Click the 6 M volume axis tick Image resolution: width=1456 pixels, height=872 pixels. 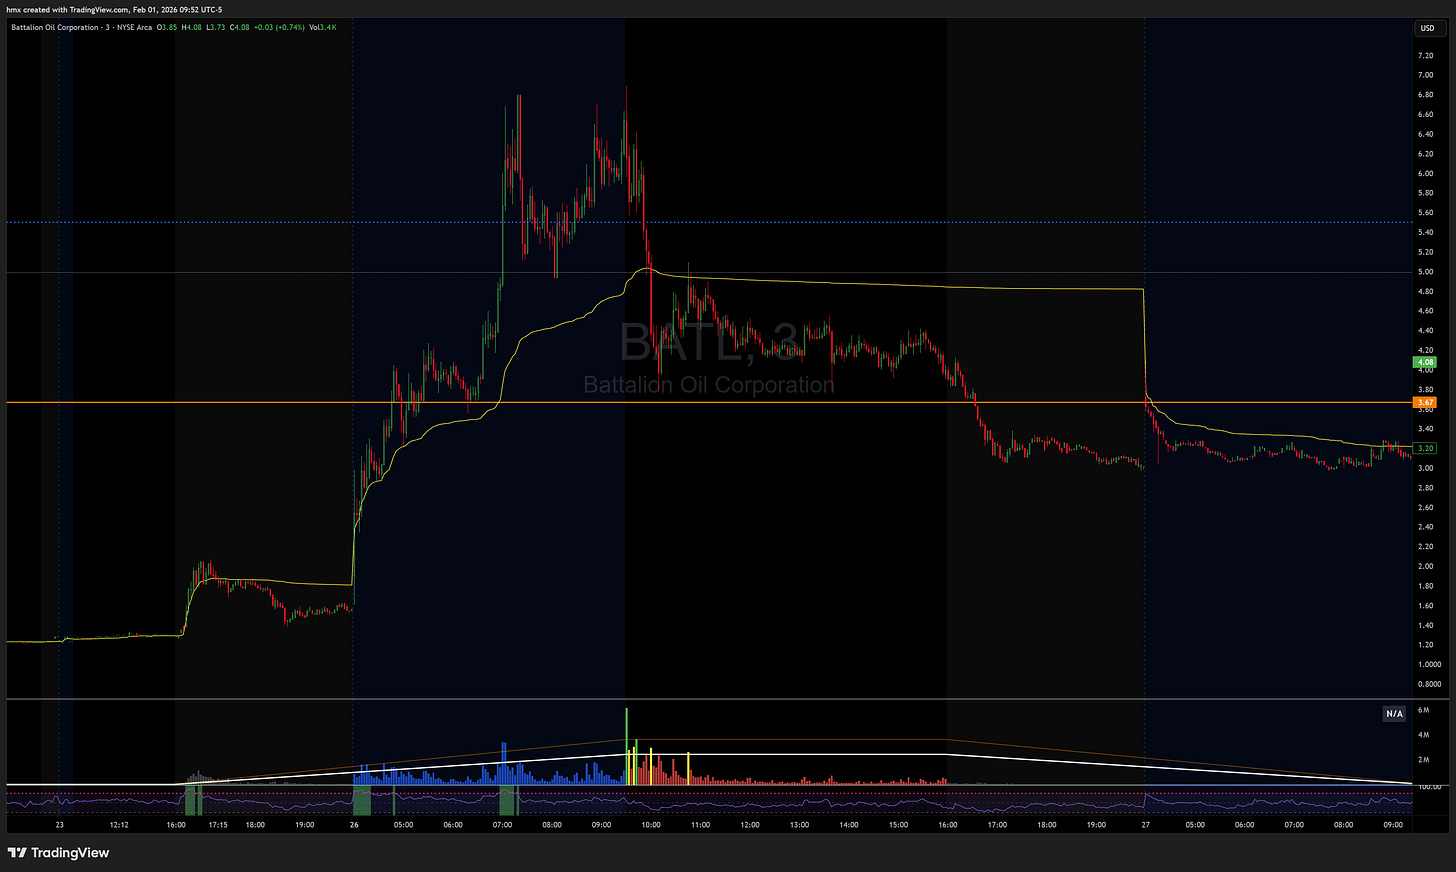[x=1423, y=710]
